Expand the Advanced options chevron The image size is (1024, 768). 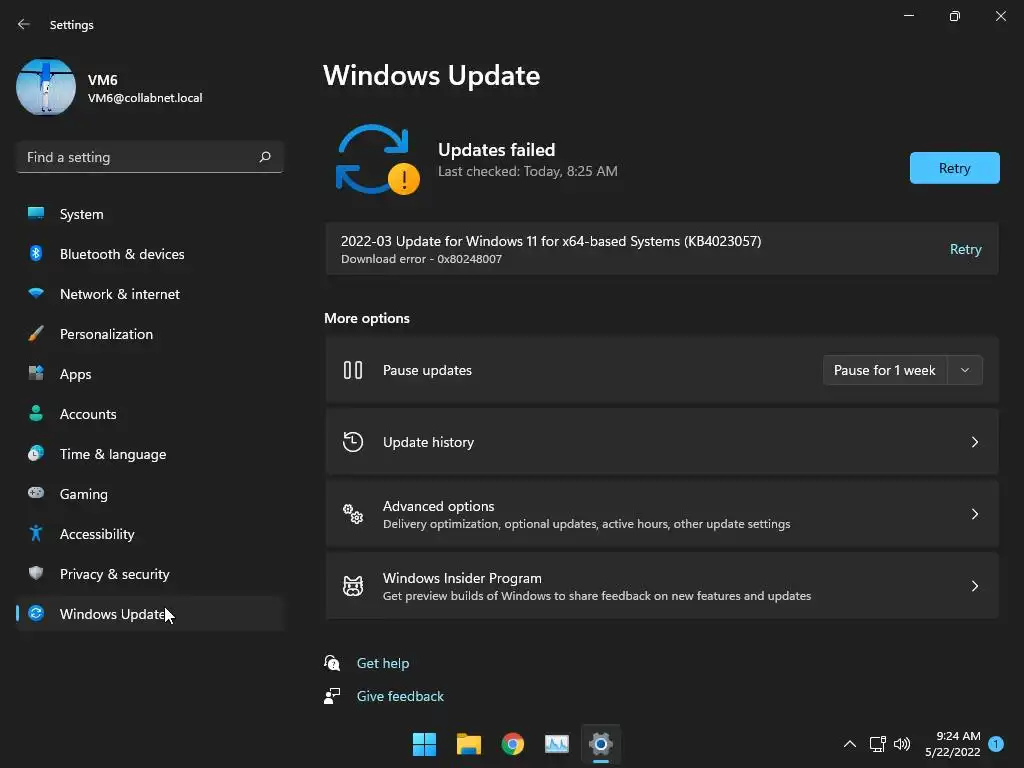974,514
